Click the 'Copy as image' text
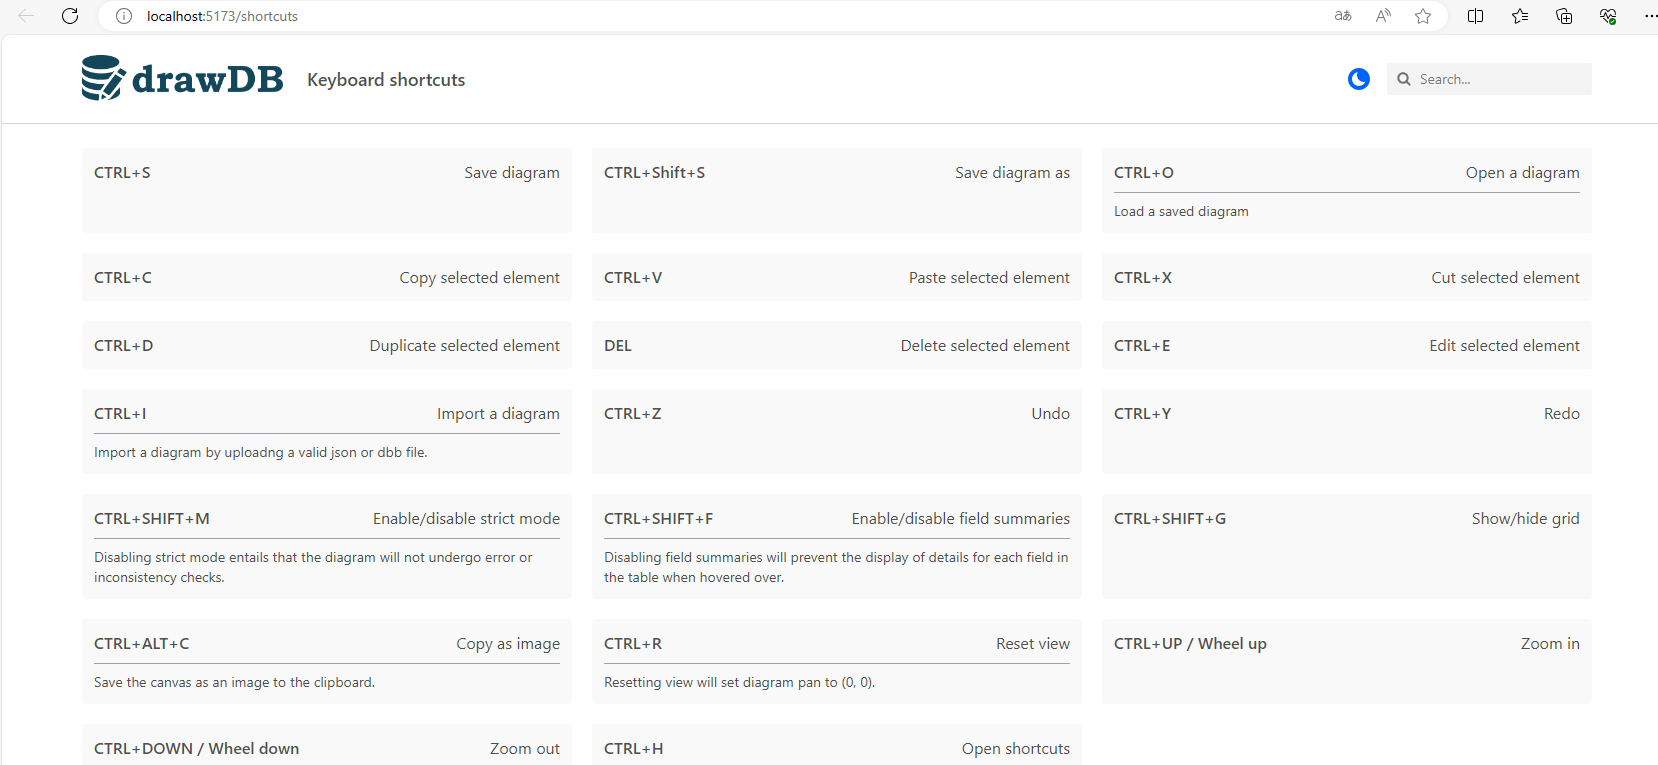The height and width of the screenshot is (765, 1658). pyautogui.click(x=508, y=644)
